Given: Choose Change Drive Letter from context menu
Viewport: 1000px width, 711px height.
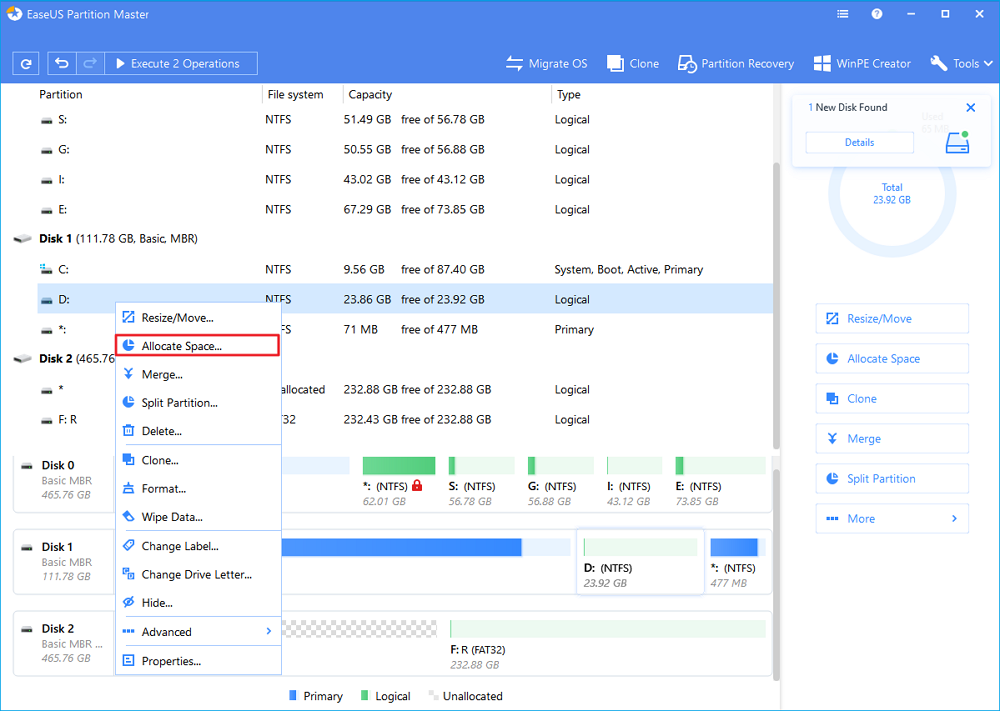Looking at the screenshot, I should [x=197, y=575].
